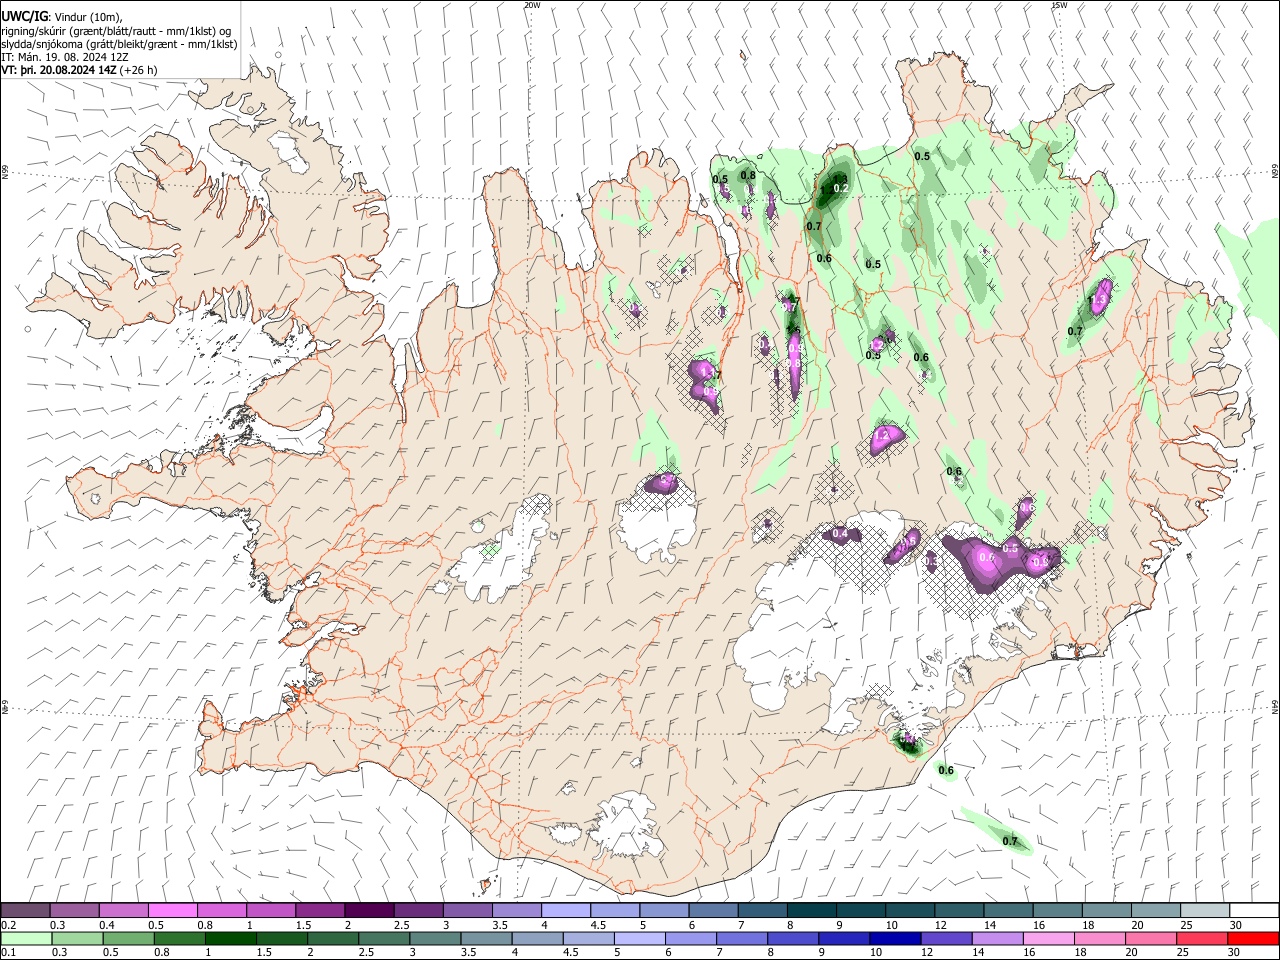The image size is (1280, 960).
Task: Click the "0.5" value near the northeast coast
Action: (x=922, y=156)
